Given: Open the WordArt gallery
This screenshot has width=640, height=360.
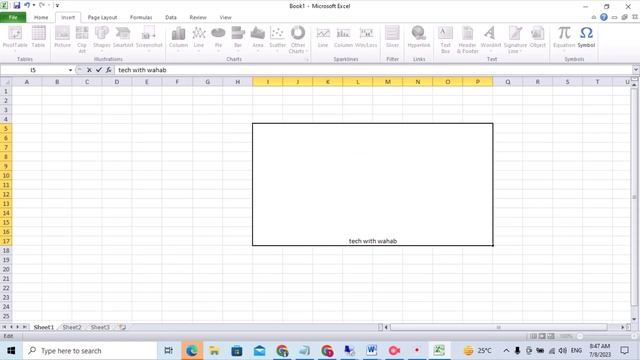Looking at the screenshot, I should point(491,38).
